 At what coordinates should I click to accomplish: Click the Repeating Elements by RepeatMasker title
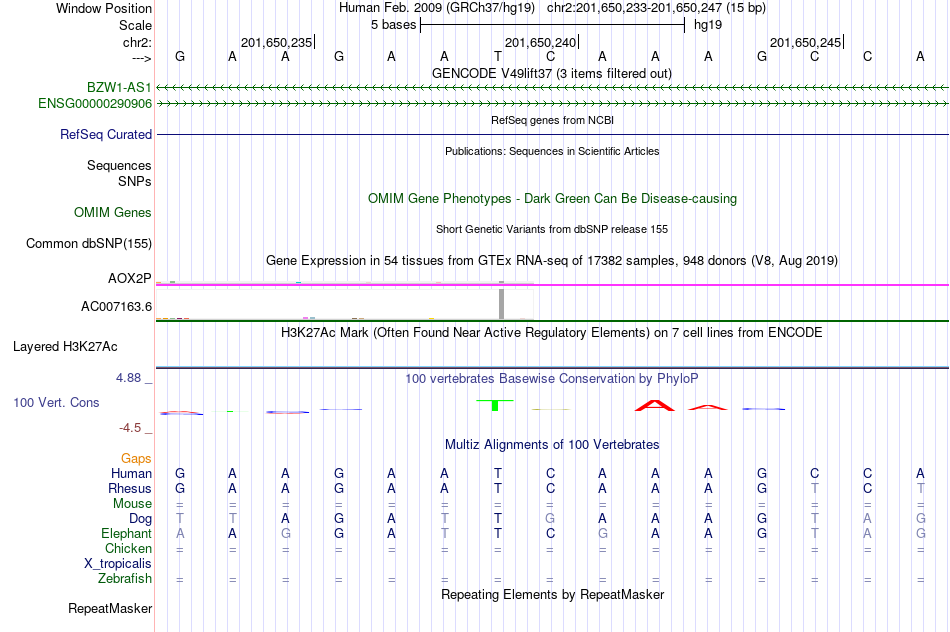tap(553, 594)
